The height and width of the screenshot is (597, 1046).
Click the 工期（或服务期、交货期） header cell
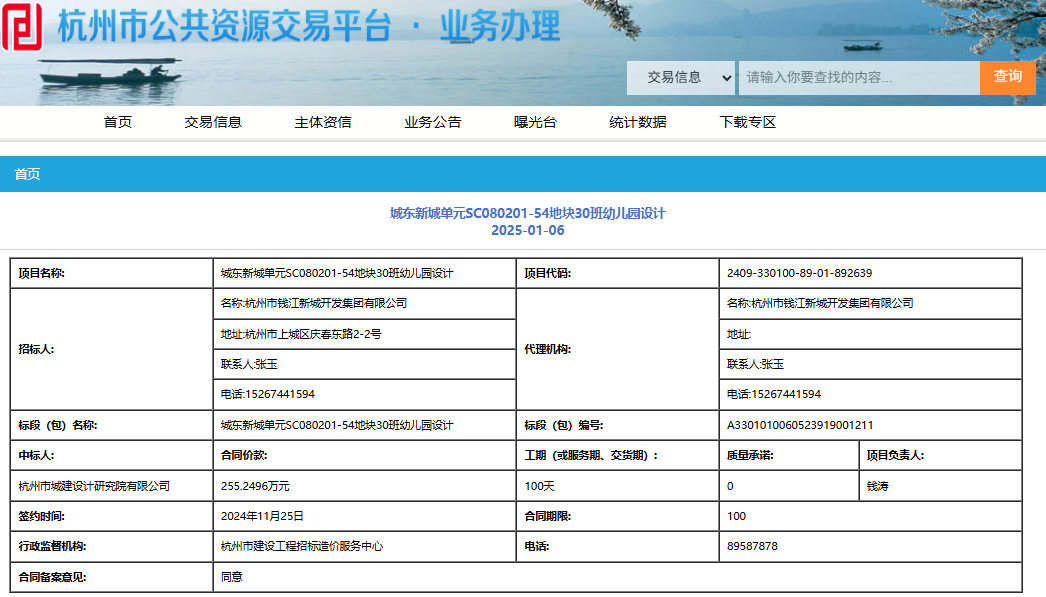pyautogui.click(x=617, y=455)
